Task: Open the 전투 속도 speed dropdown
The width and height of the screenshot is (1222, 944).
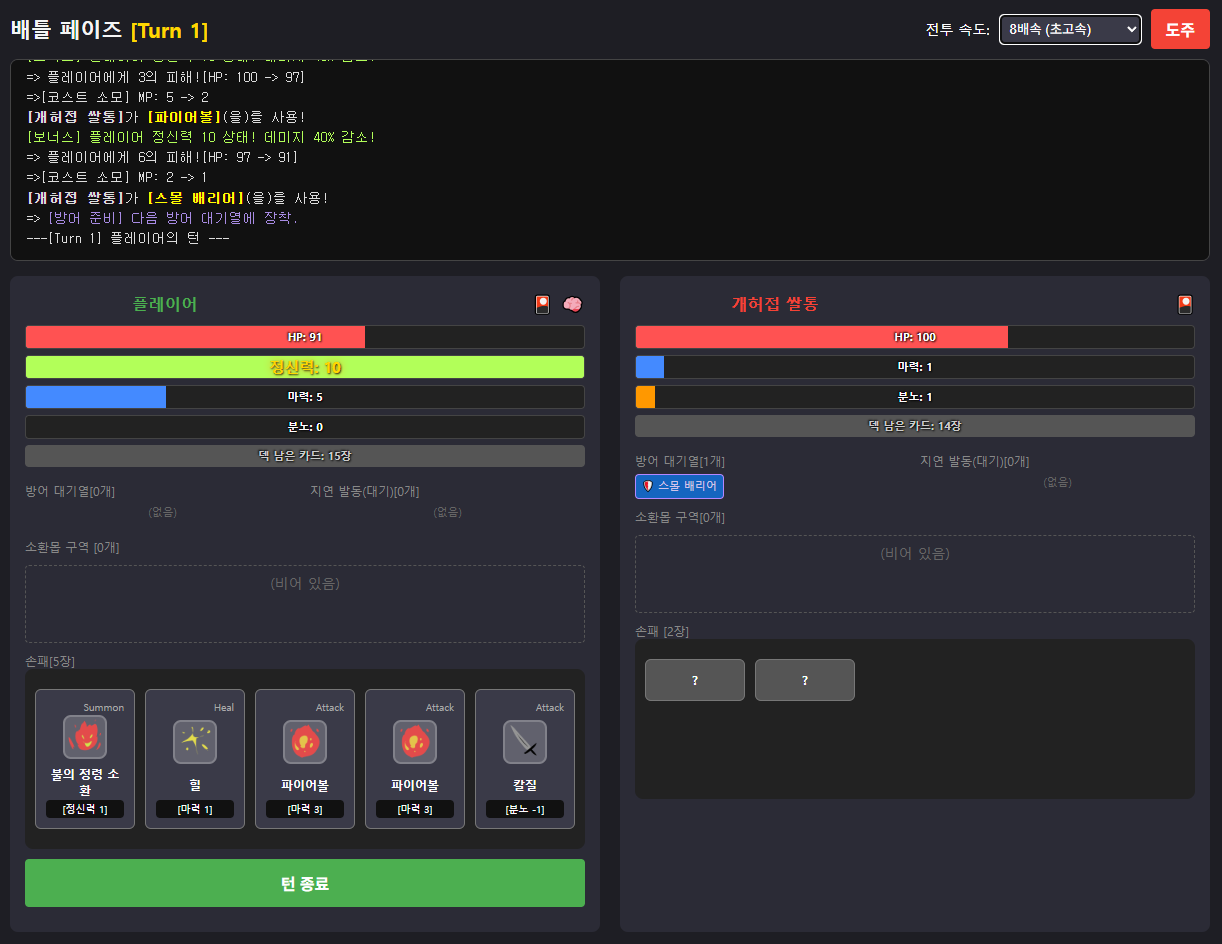Action: [x=1070, y=30]
